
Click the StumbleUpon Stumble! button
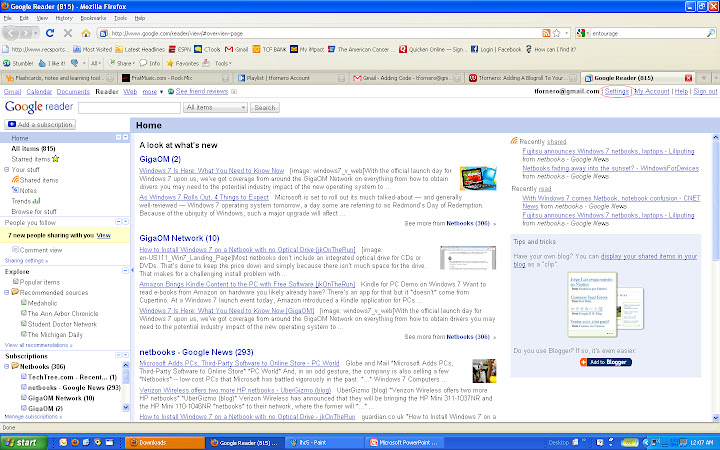18,63
